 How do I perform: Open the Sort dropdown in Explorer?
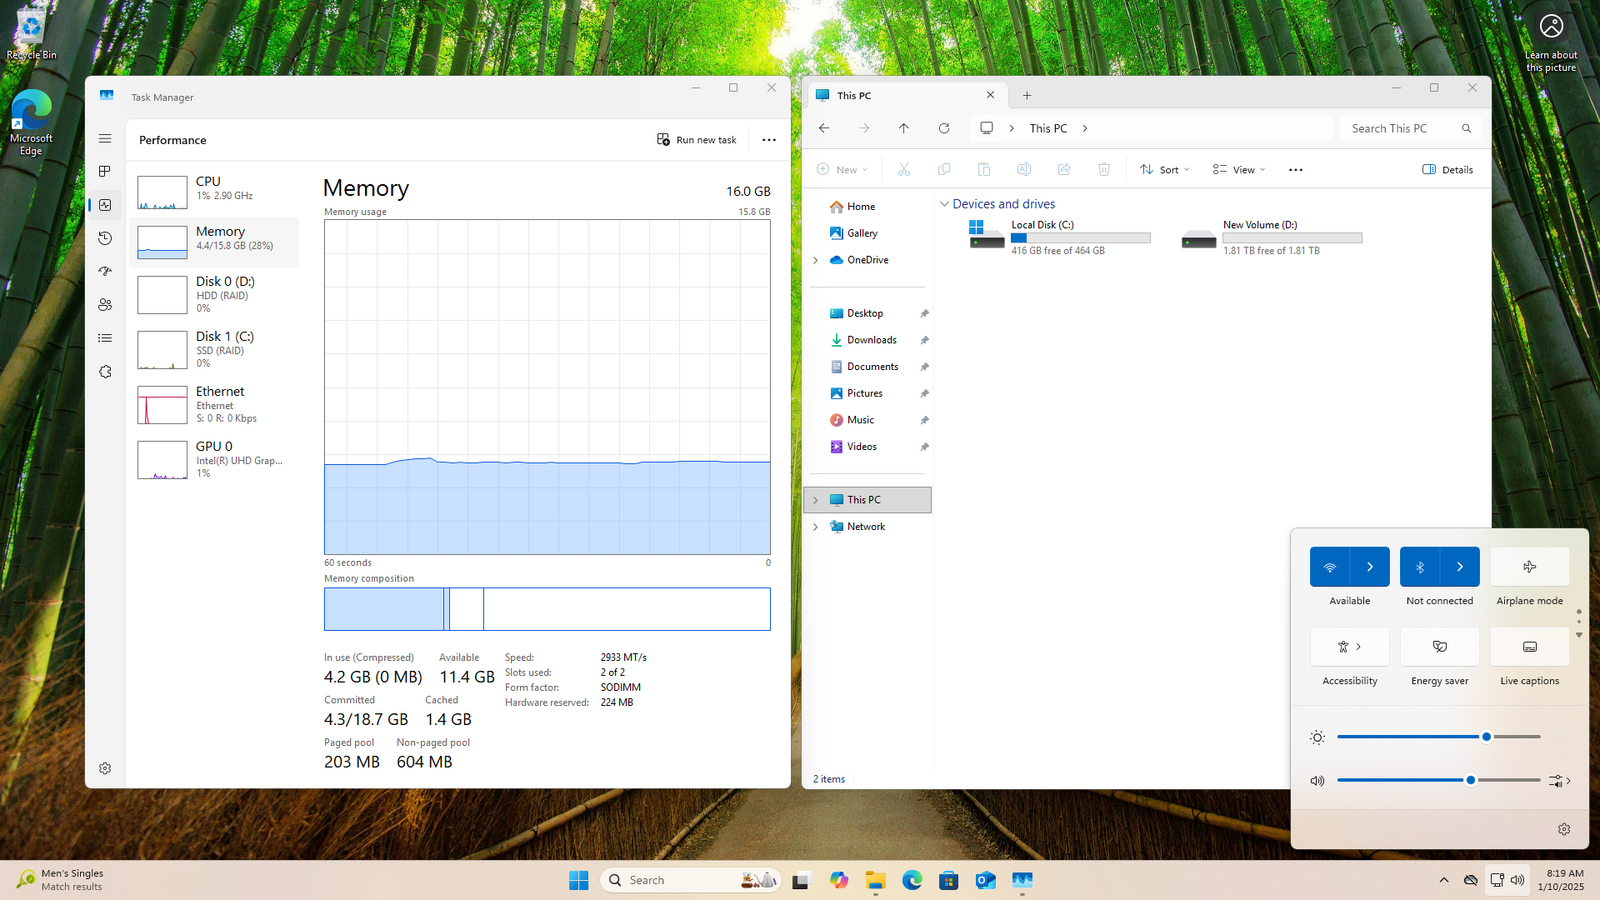[x=1165, y=170]
